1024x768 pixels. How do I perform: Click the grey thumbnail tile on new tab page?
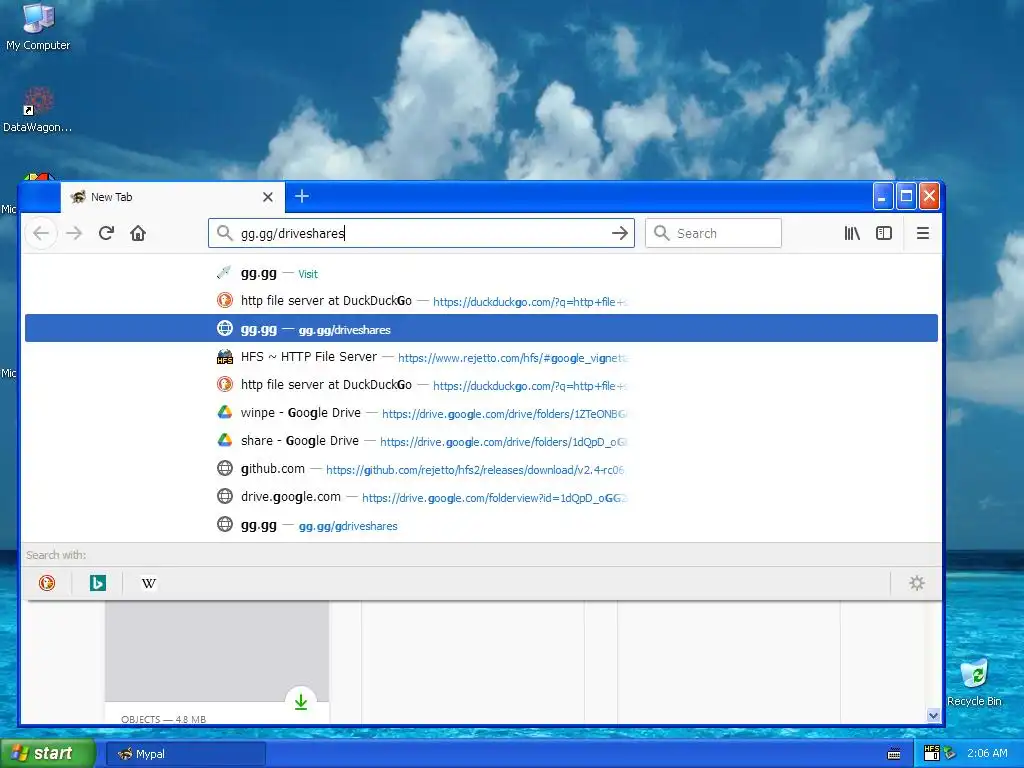click(x=217, y=651)
